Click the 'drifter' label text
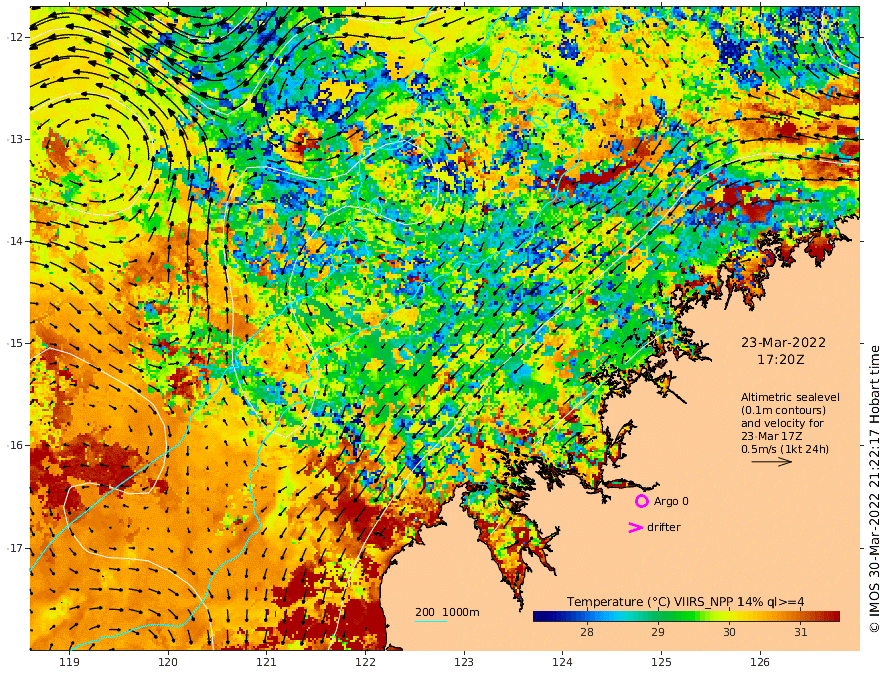 [x=664, y=527]
